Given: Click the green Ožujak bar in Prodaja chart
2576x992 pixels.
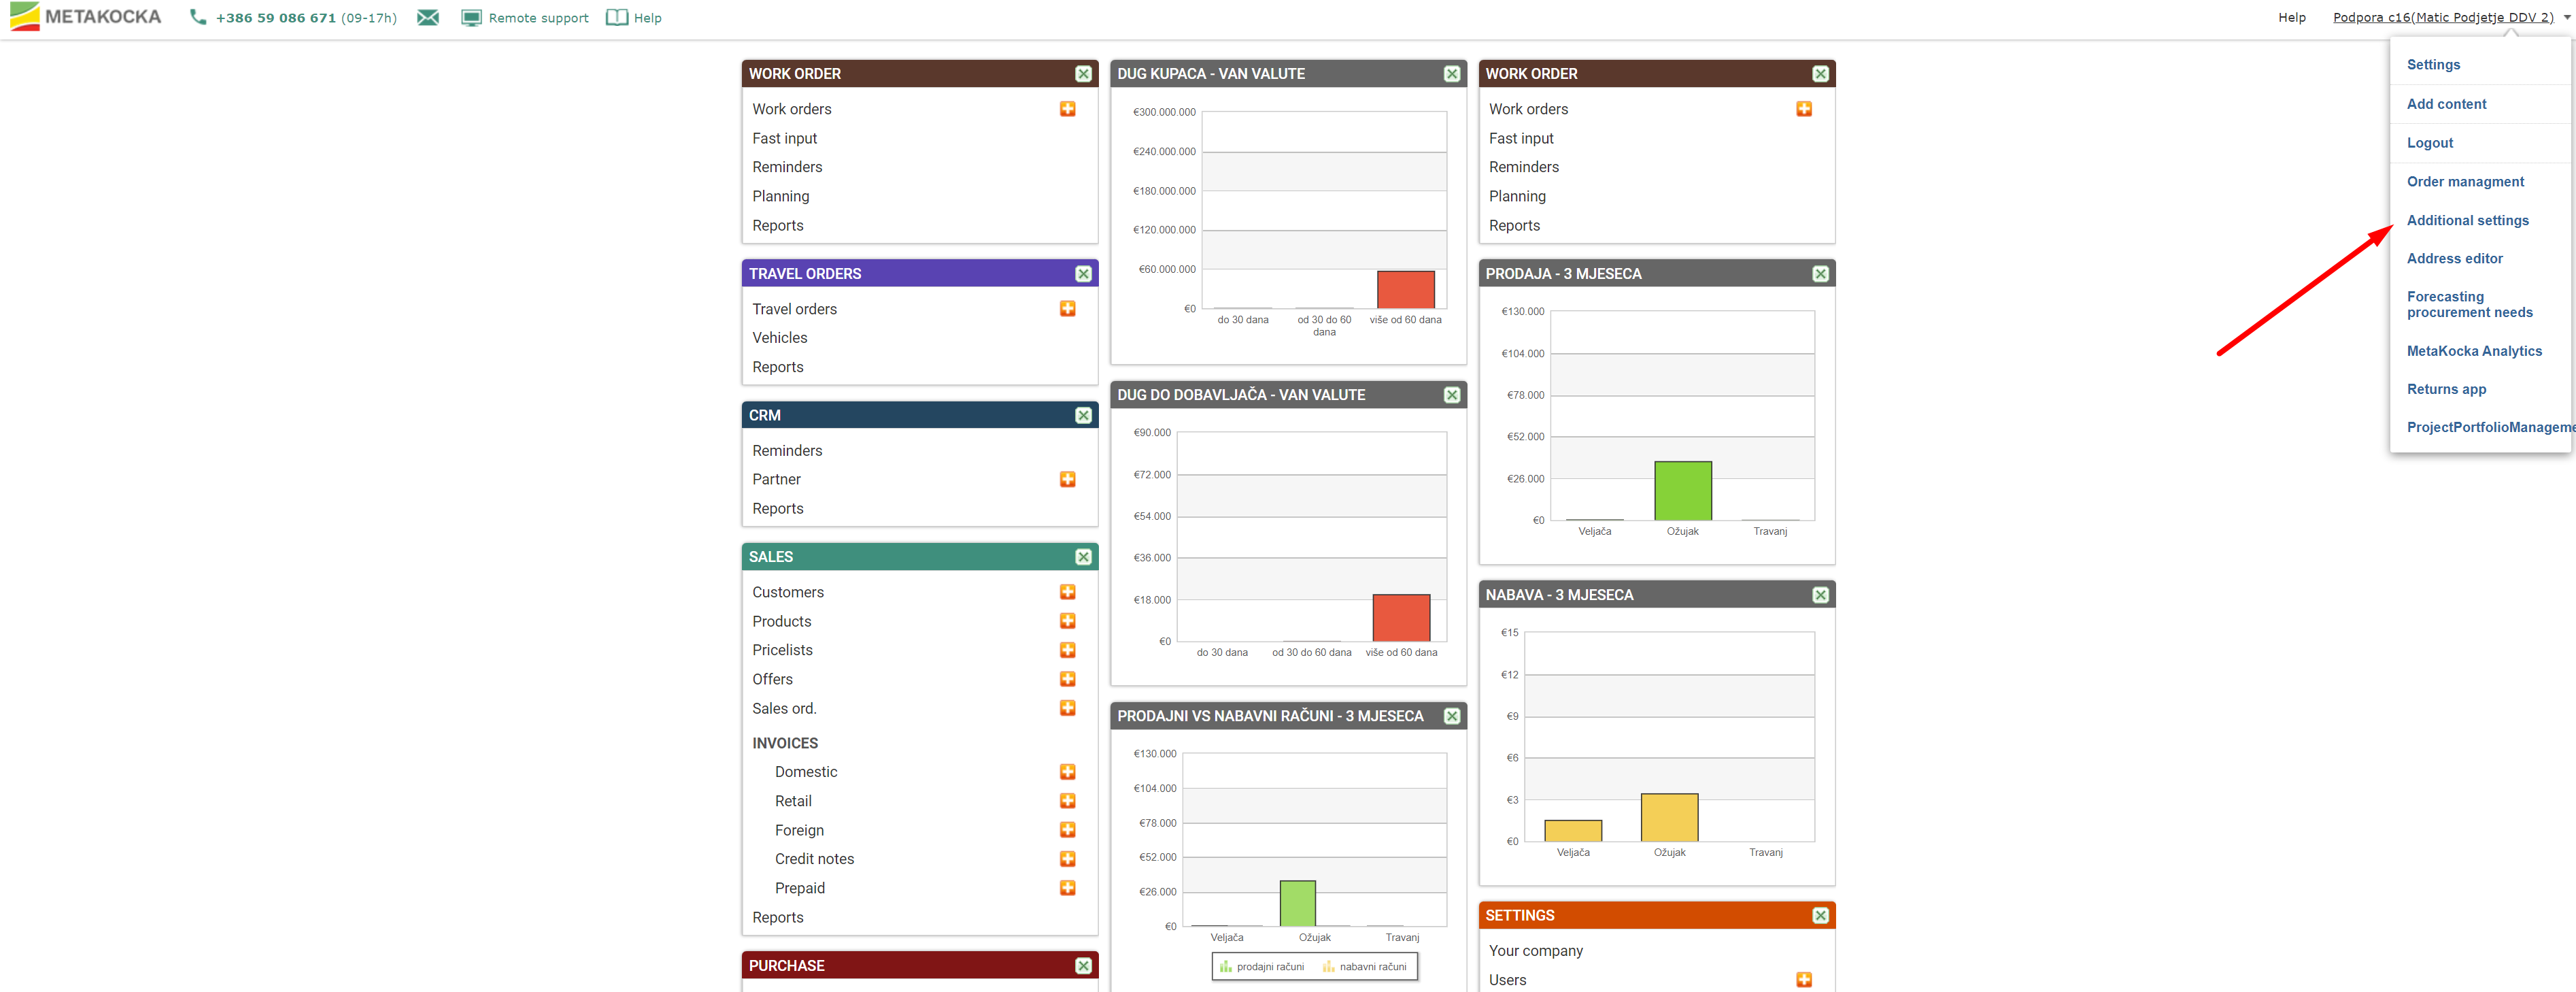Looking at the screenshot, I should [1682, 491].
